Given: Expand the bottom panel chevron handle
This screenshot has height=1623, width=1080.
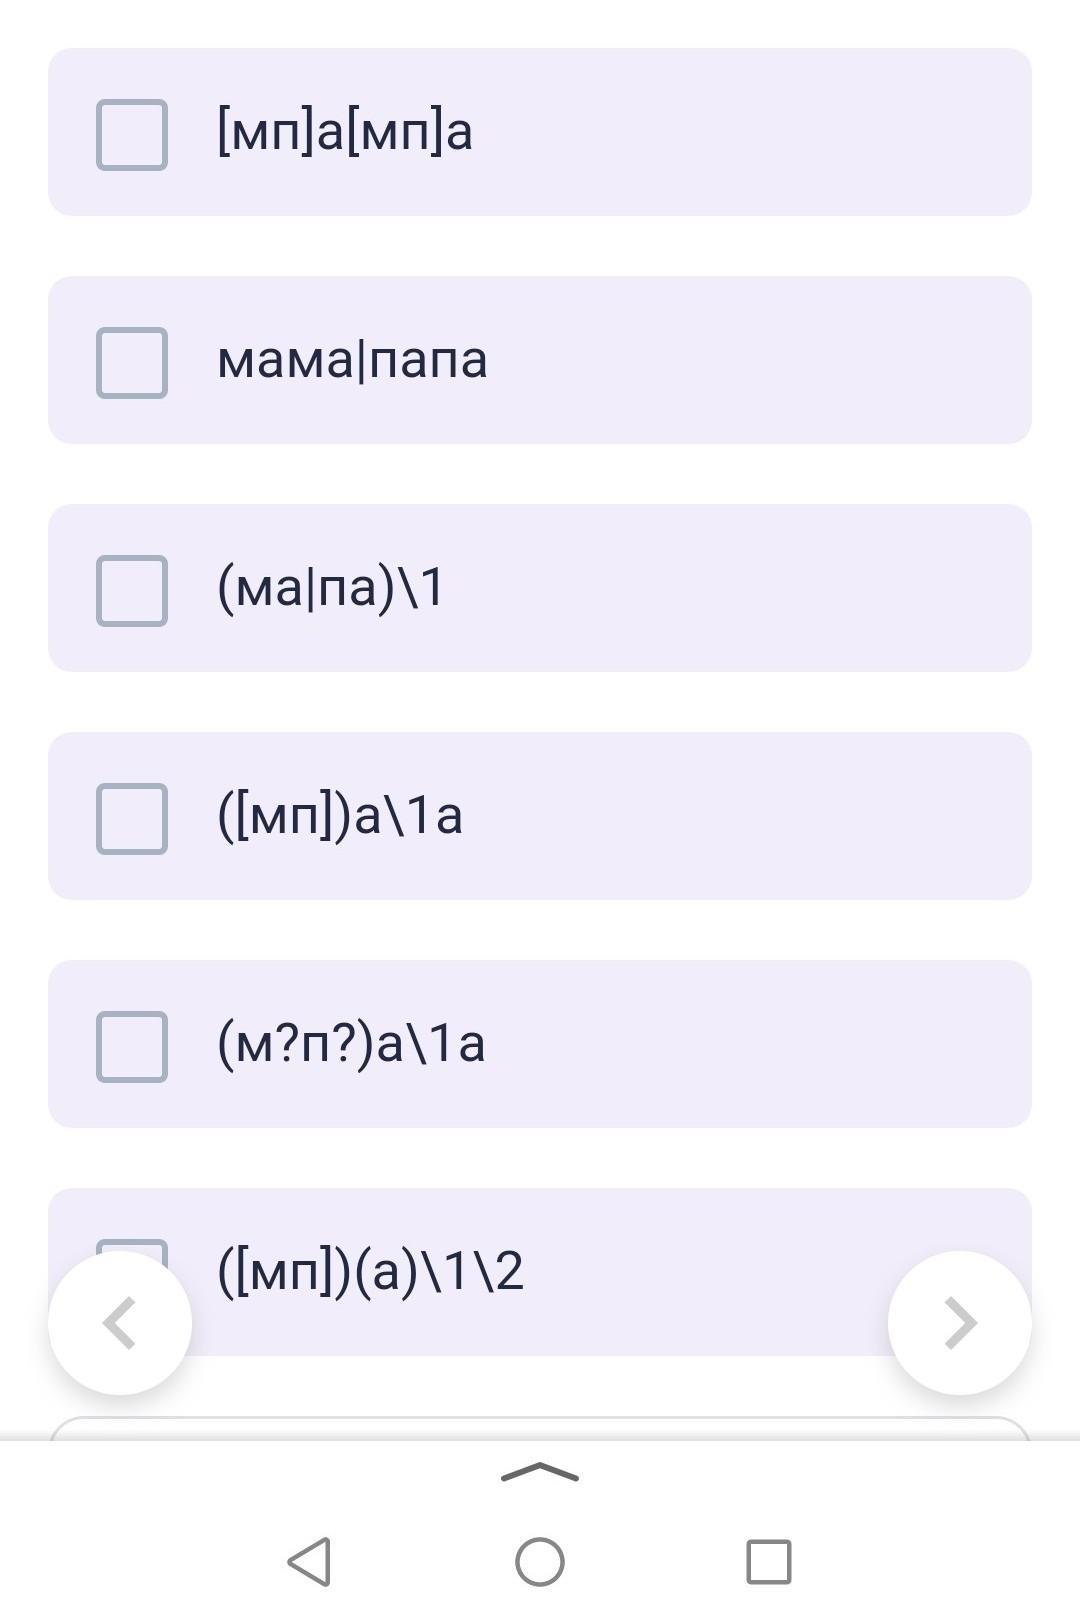Looking at the screenshot, I should (x=540, y=1472).
